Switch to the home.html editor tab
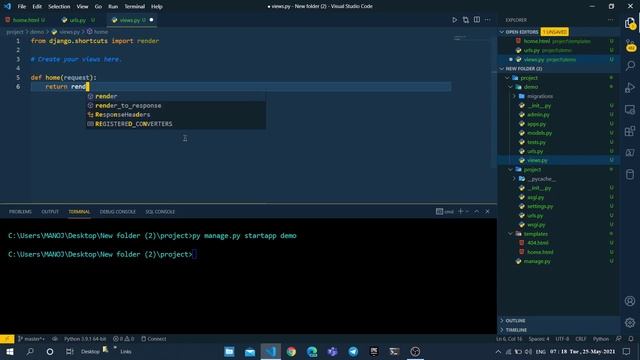Screen dimensions: 640x360 coord(25,20)
